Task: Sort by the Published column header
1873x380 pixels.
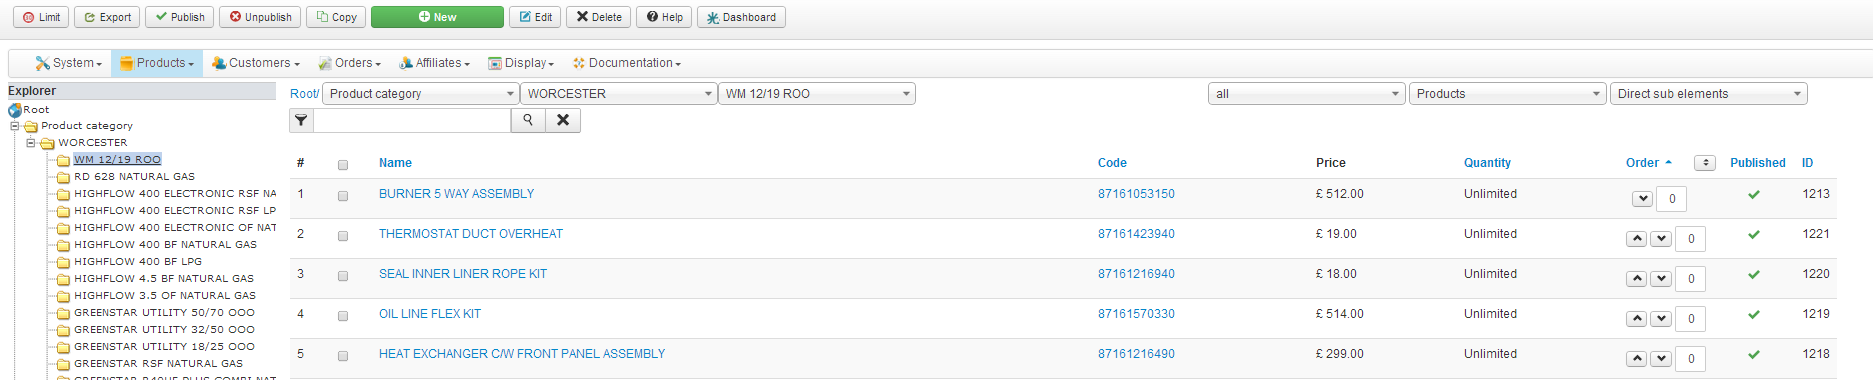Action: click(x=1758, y=163)
